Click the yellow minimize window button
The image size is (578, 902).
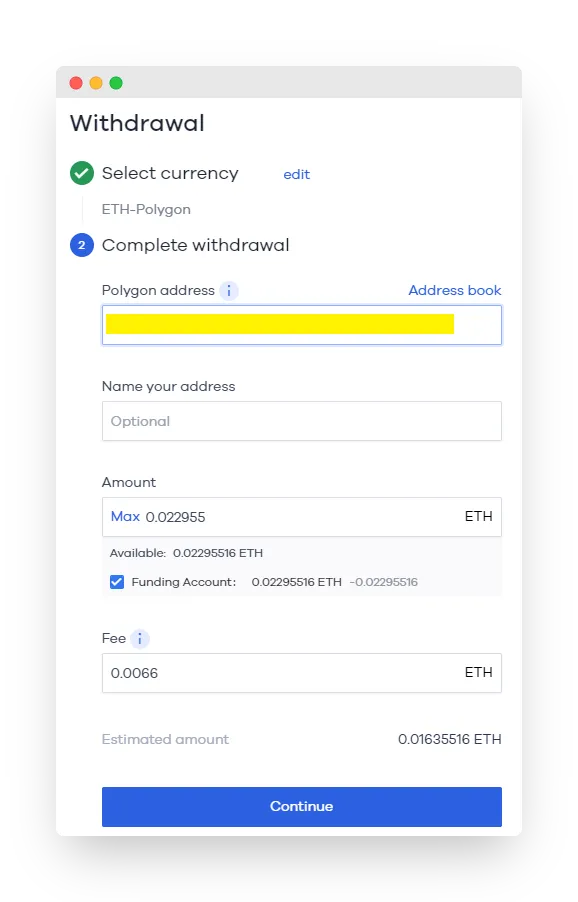[96, 83]
